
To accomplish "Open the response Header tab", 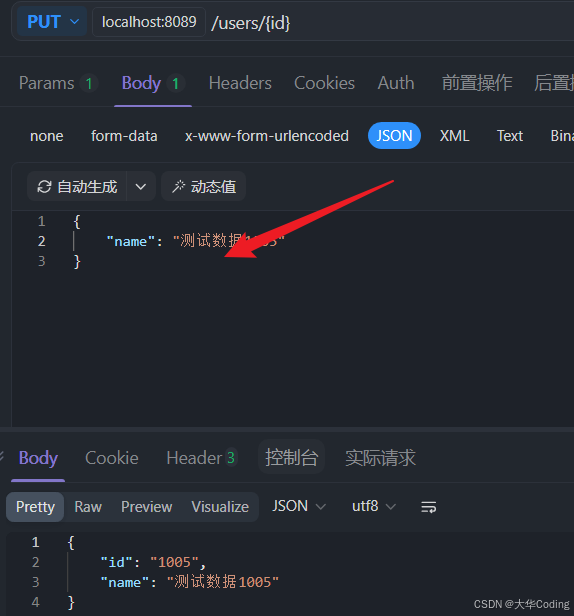I will [201, 458].
